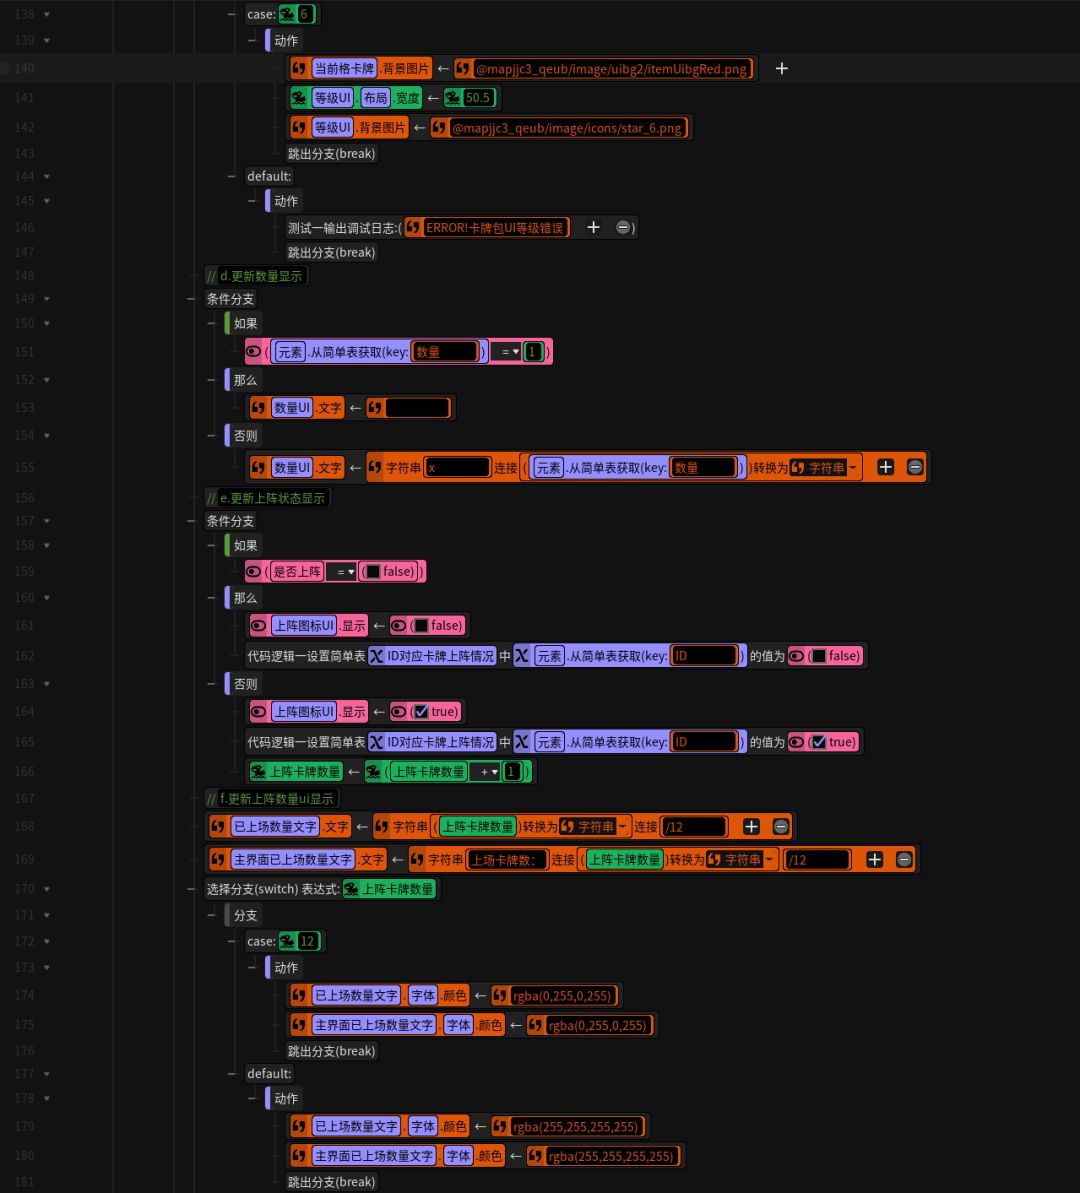
Task: Open the plus operator dropdown on line 166
Action: (485, 771)
